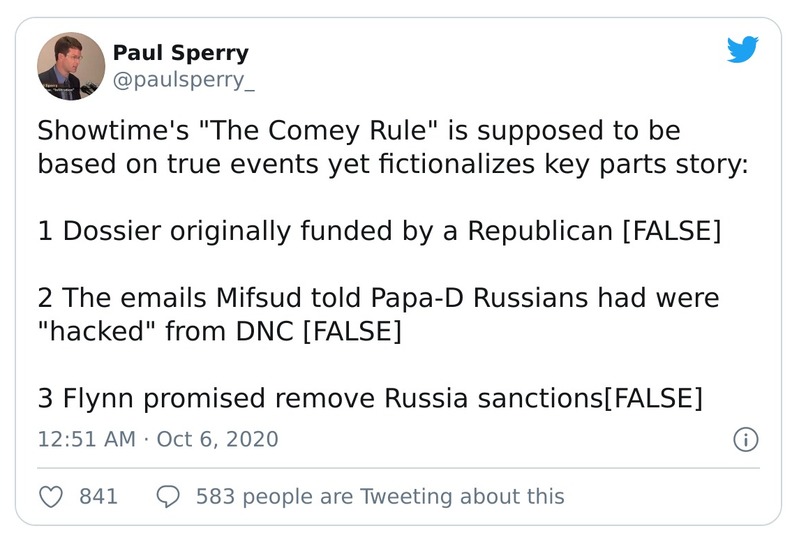Click the line about Dossier funding

(320, 231)
